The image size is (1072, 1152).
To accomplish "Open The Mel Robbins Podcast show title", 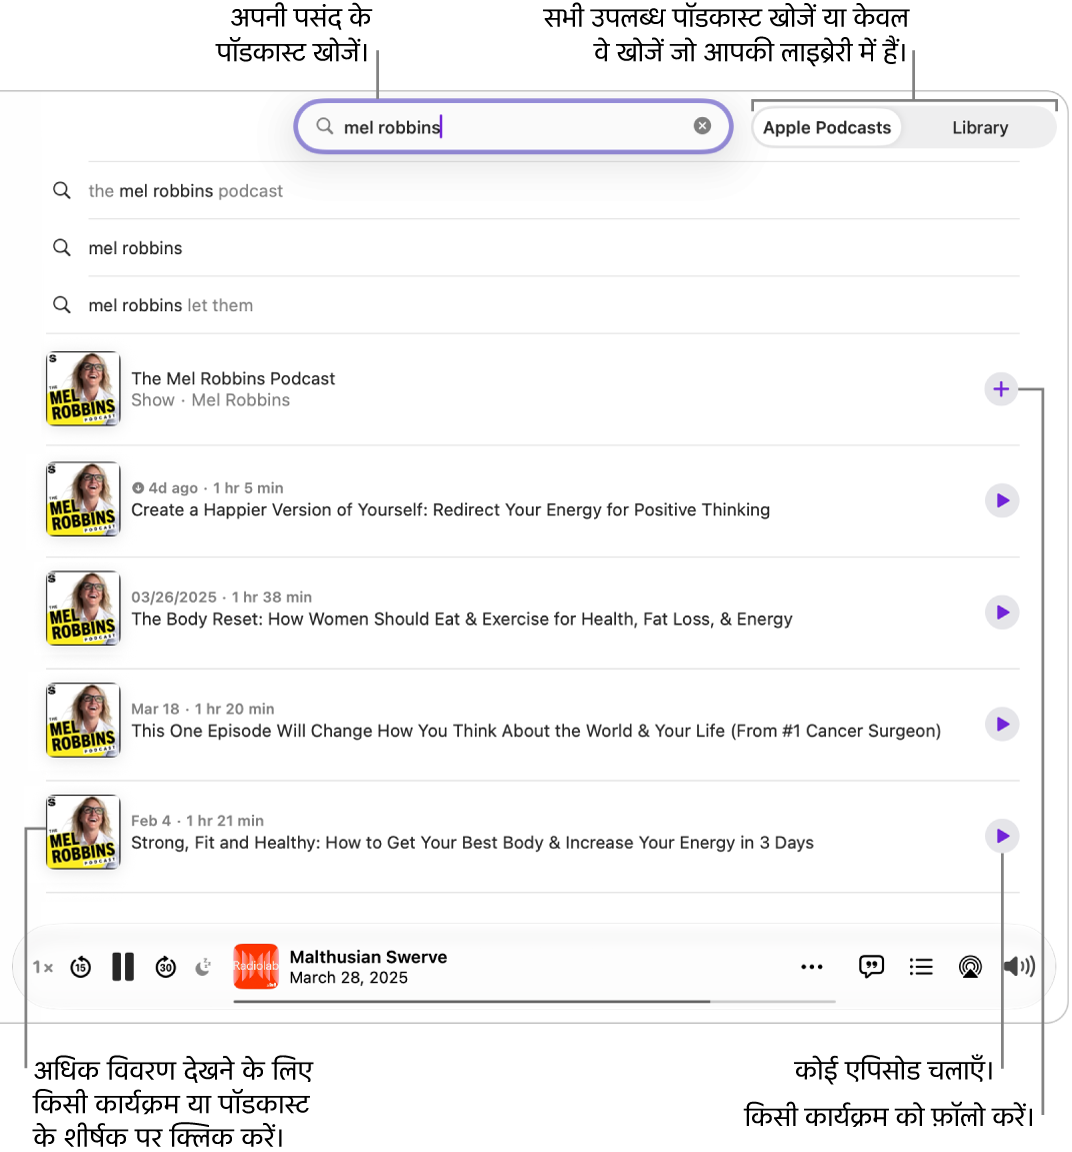I will (233, 378).
